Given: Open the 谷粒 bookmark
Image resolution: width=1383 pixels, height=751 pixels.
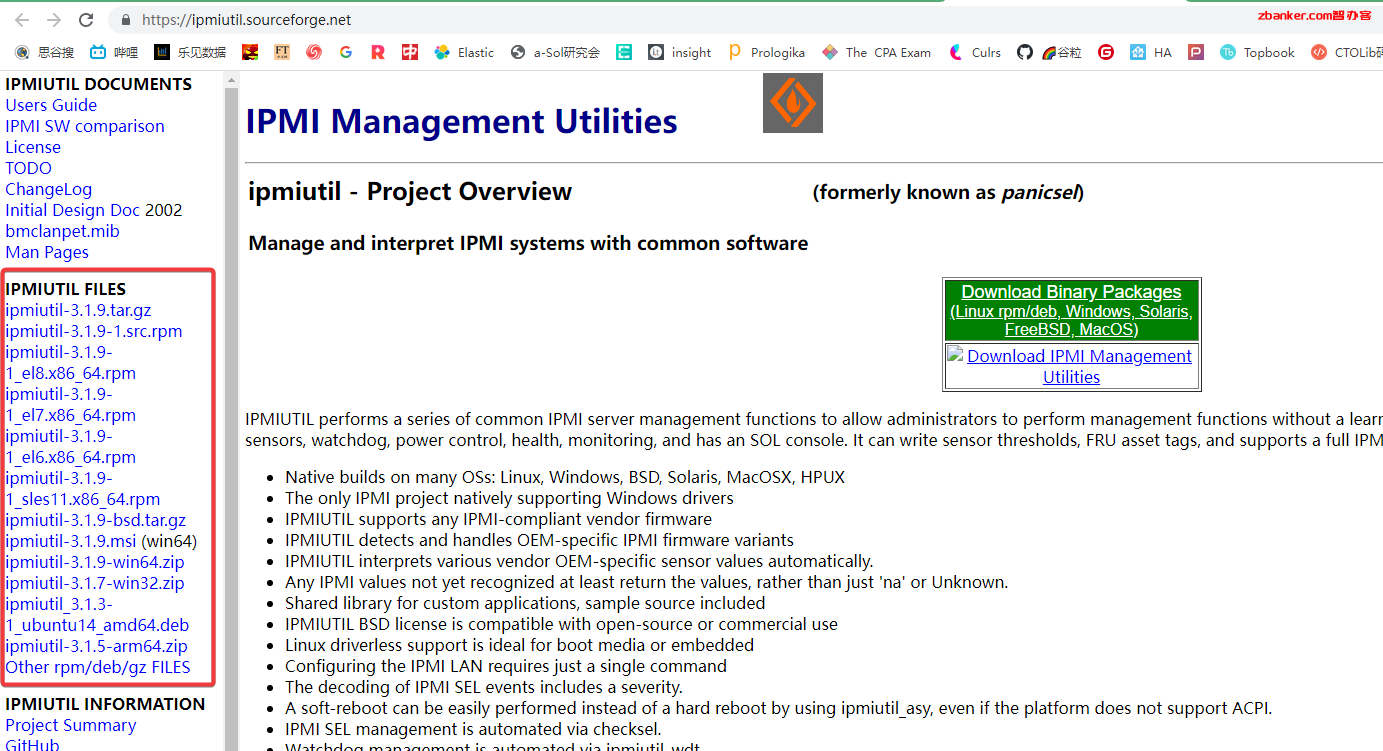Looking at the screenshot, I should [1062, 52].
